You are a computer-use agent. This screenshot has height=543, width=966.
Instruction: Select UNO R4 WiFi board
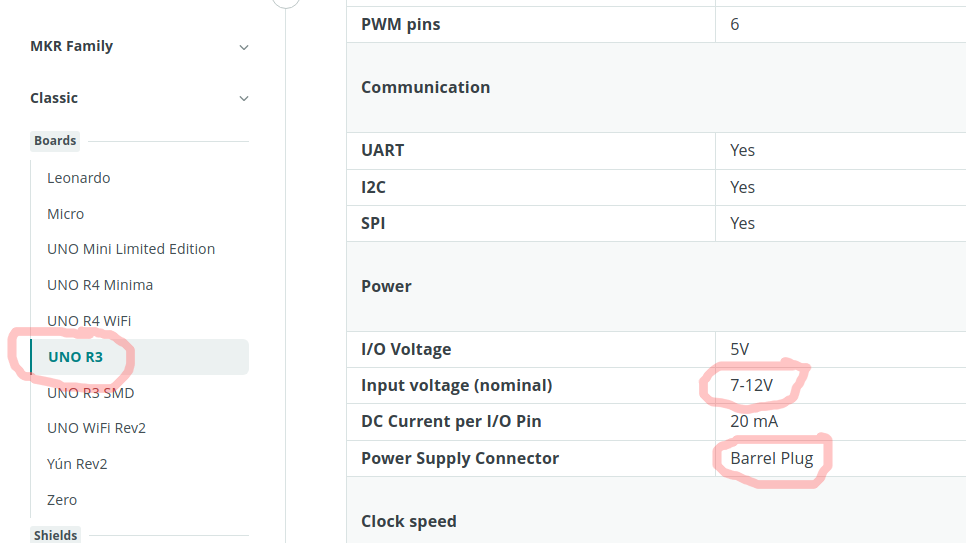tap(89, 321)
